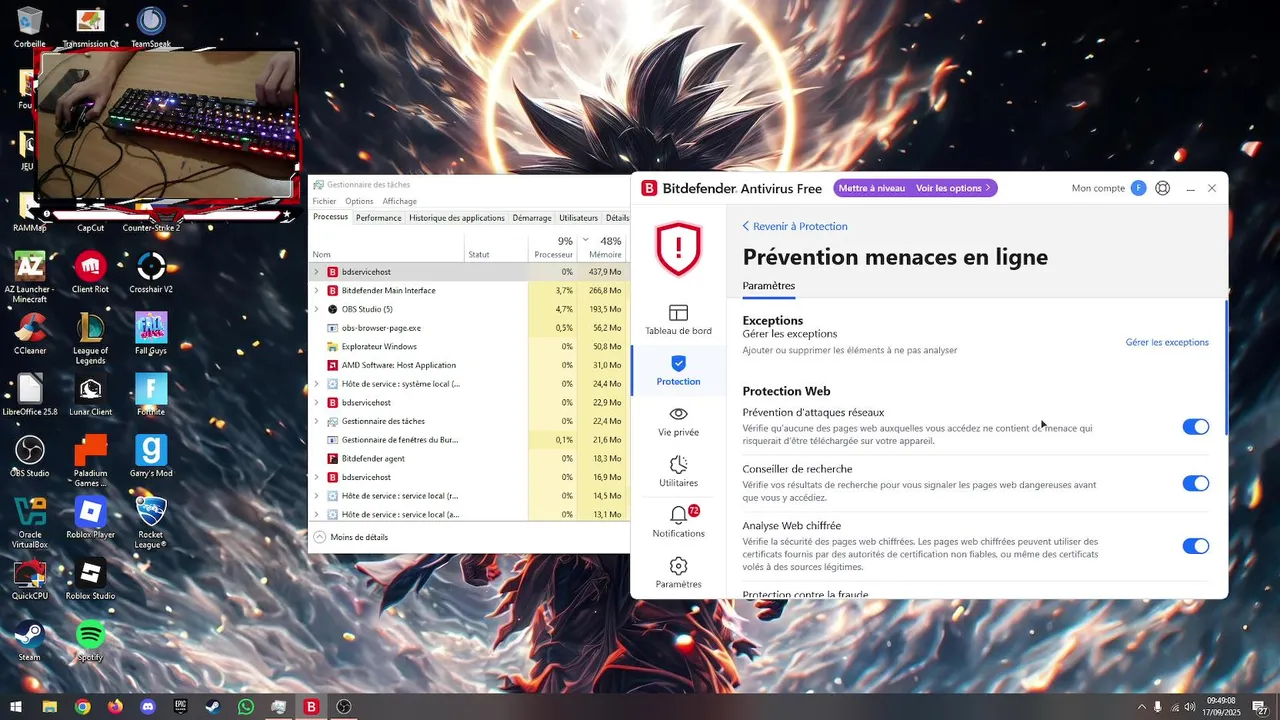Open the CCleaner desktop icon
This screenshot has height=720, width=1280.
click(30, 334)
